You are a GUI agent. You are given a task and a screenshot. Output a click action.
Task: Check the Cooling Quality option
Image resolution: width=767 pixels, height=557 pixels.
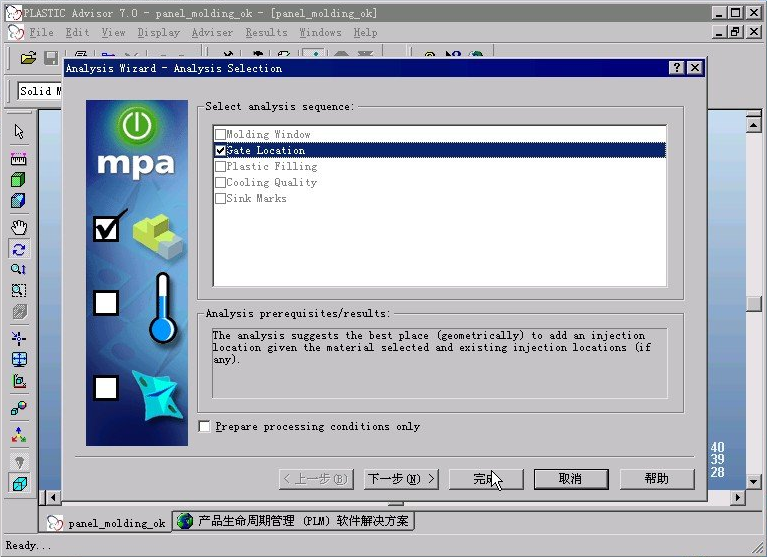click(x=221, y=182)
